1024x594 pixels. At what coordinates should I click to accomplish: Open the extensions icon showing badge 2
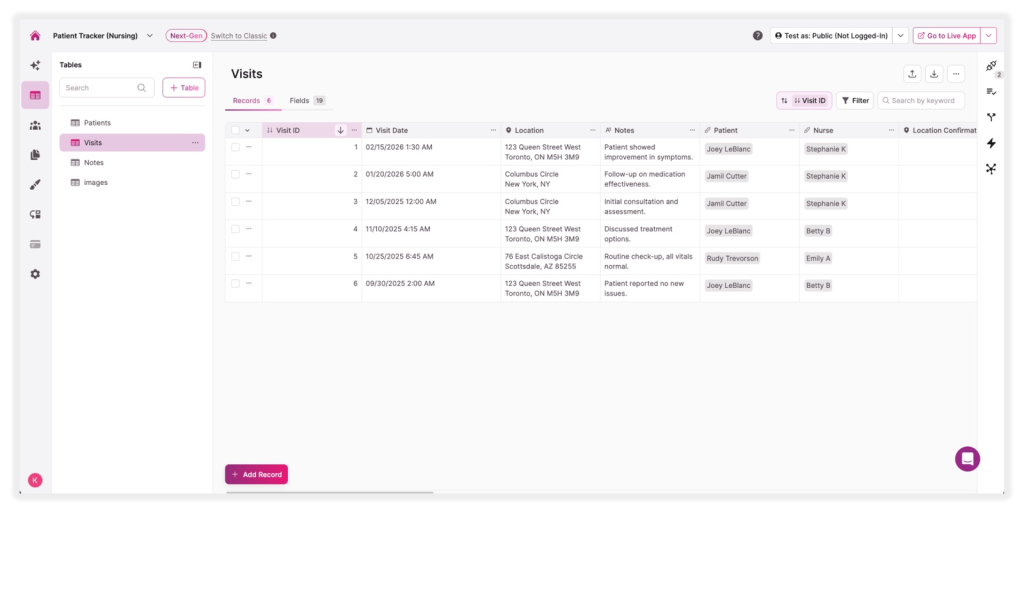point(989,66)
